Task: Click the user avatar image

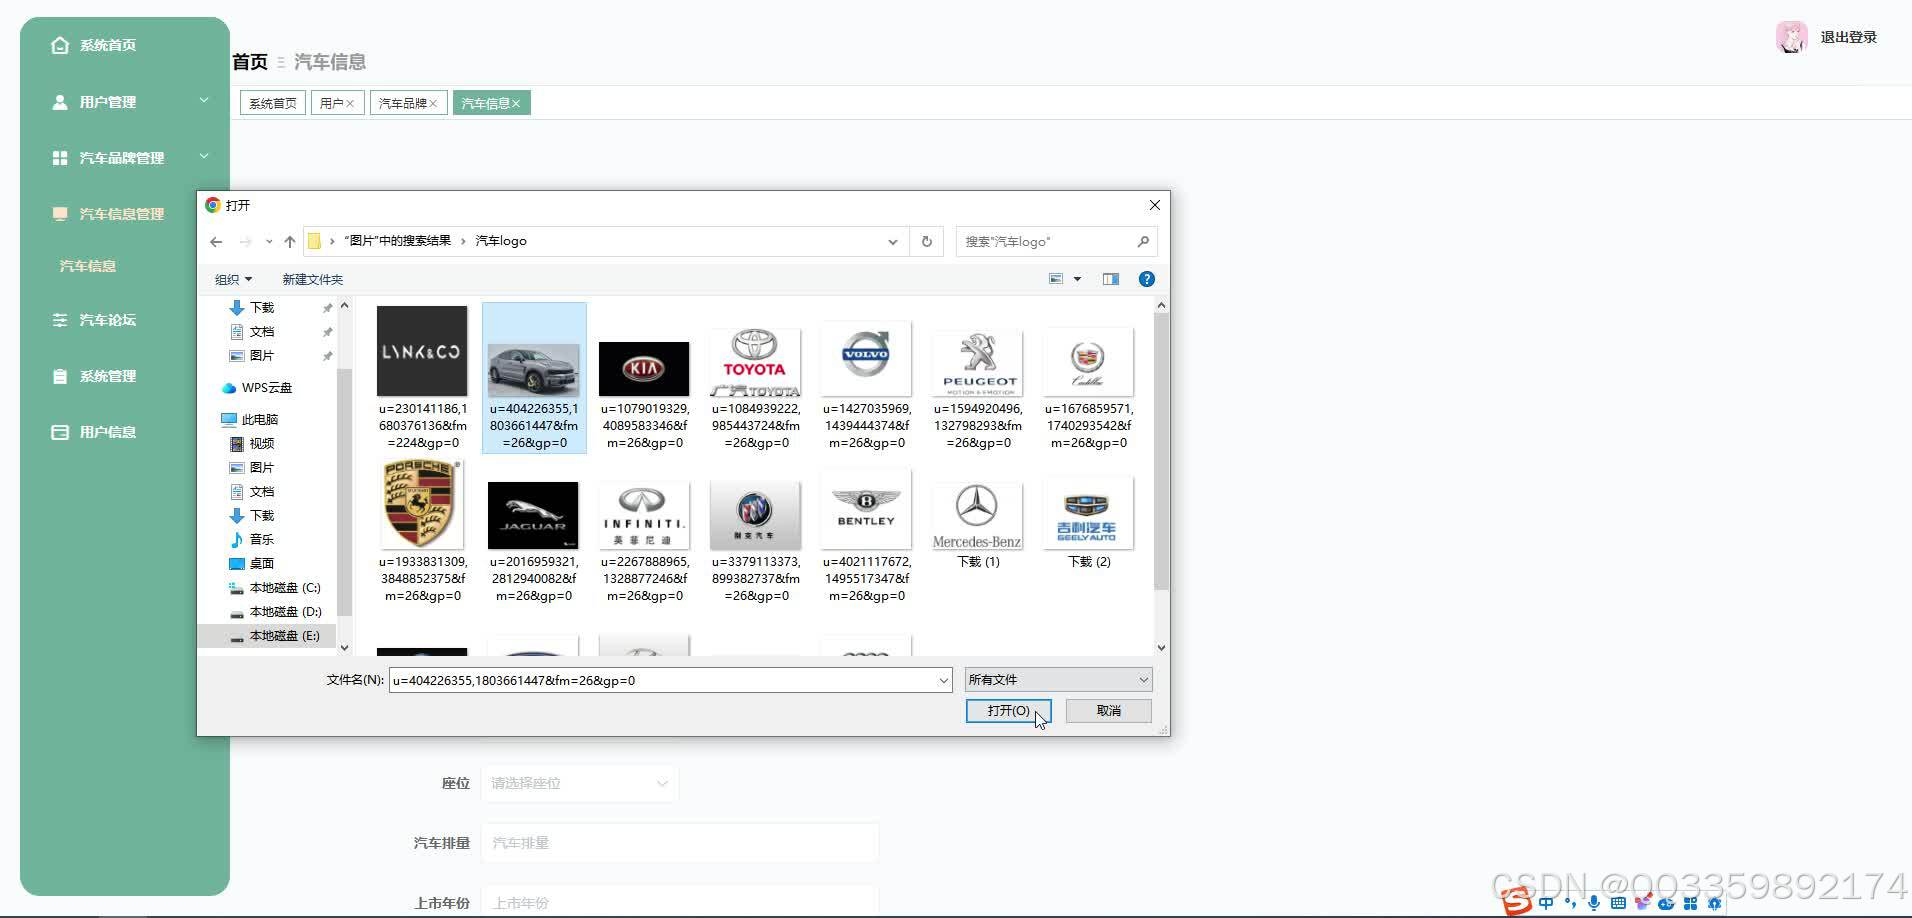Action: [1791, 37]
